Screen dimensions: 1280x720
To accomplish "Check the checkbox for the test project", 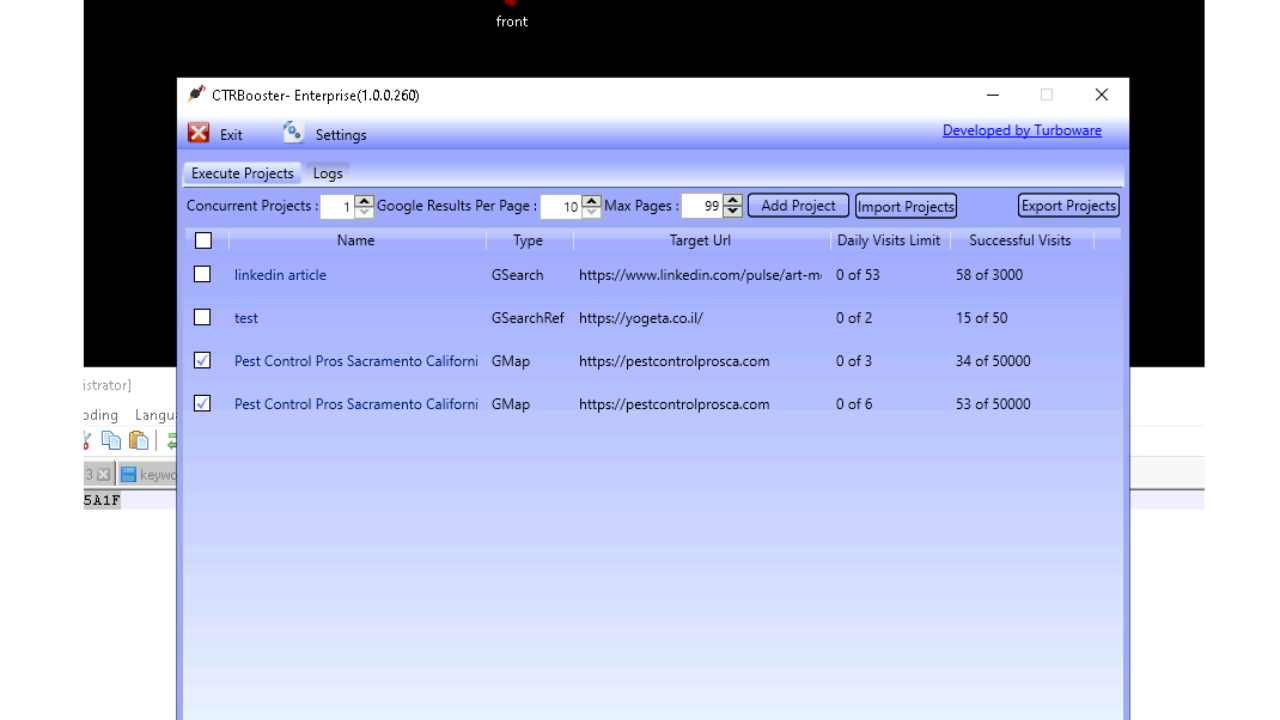I will [x=202, y=317].
